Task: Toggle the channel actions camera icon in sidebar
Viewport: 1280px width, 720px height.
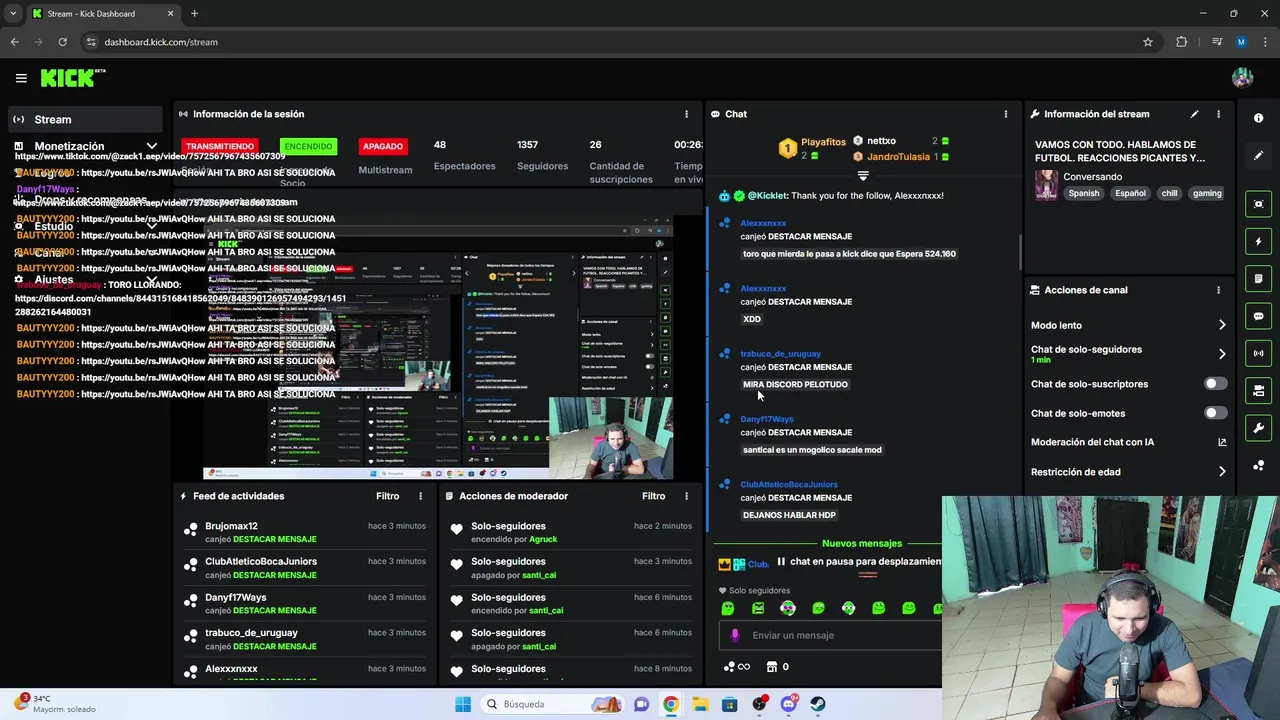Action: tap(1258, 390)
